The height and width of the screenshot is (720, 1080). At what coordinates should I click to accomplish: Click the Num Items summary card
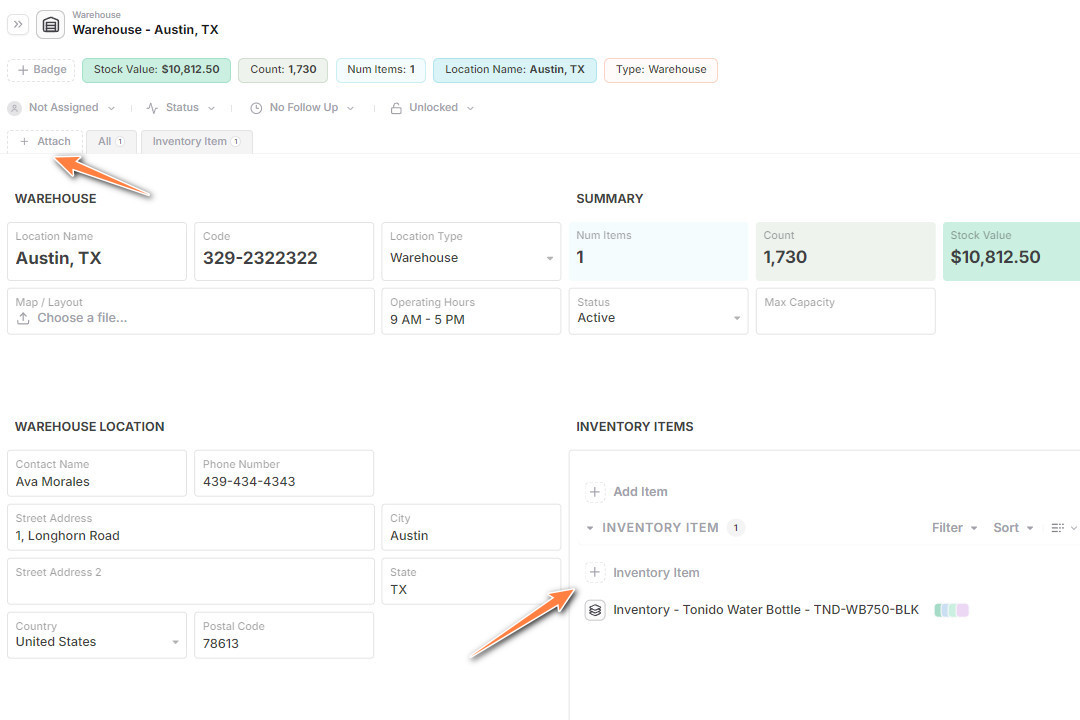(x=658, y=251)
